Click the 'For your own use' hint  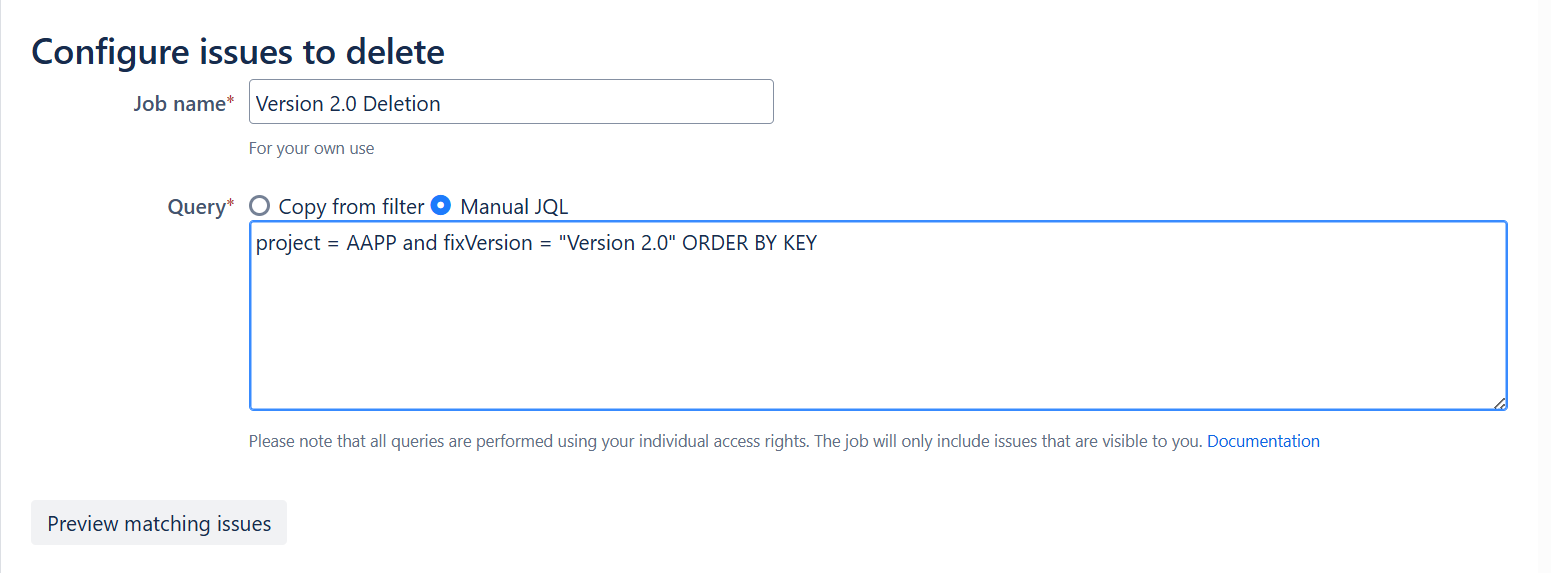click(x=311, y=149)
